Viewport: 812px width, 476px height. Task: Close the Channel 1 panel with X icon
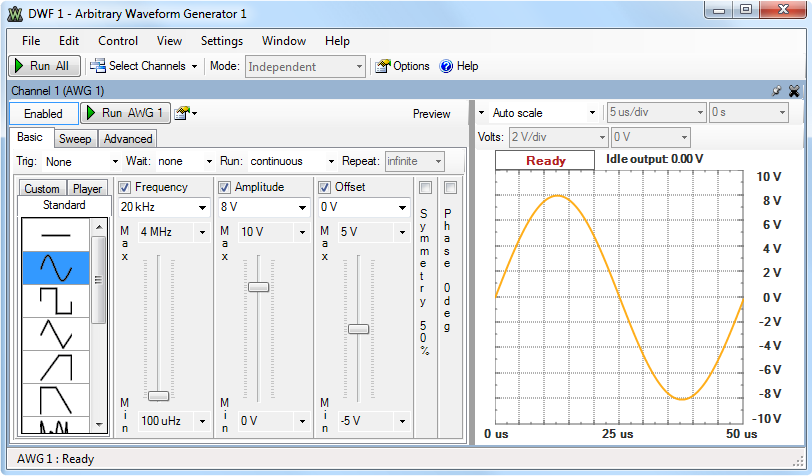(x=793, y=91)
